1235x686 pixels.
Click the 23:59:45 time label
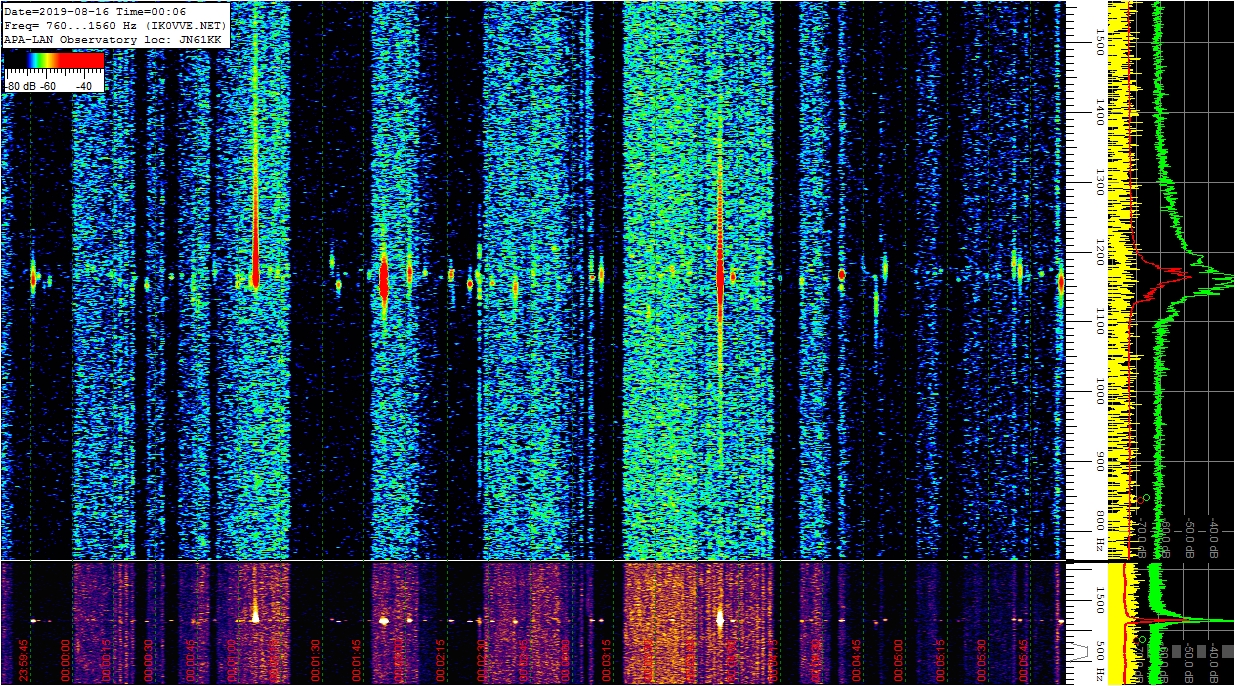[25, 660]
